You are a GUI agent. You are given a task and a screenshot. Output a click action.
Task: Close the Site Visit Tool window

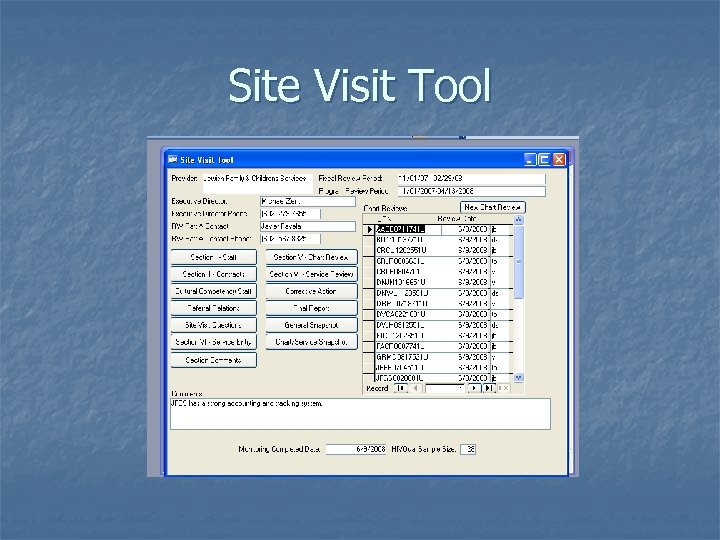559,159
